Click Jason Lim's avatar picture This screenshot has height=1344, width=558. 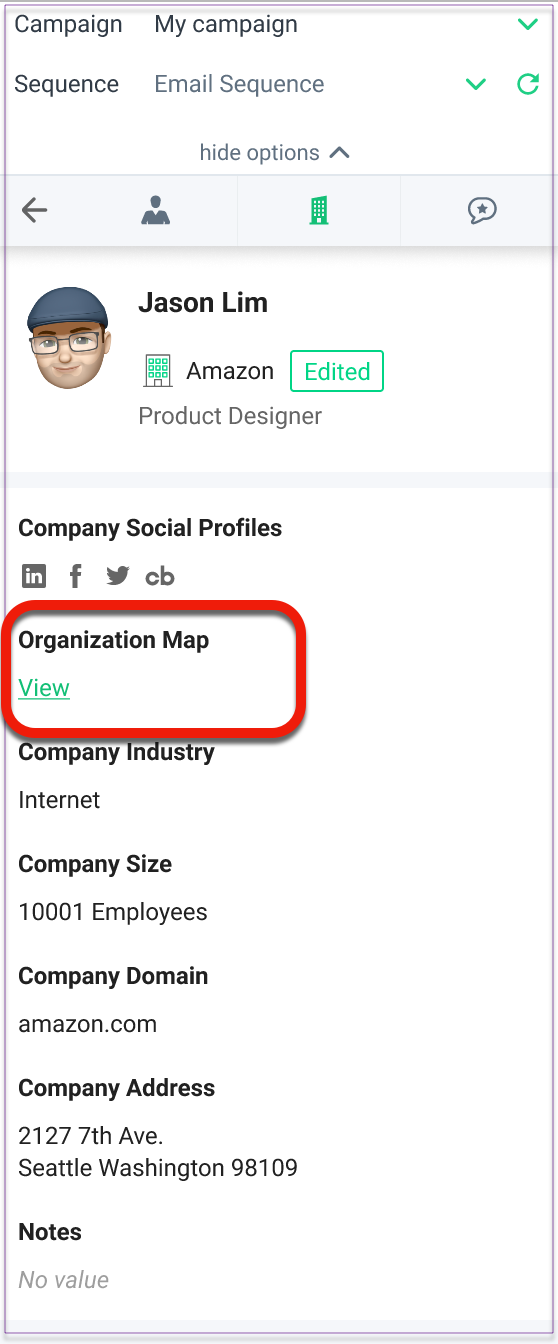[x=68, y=338]
